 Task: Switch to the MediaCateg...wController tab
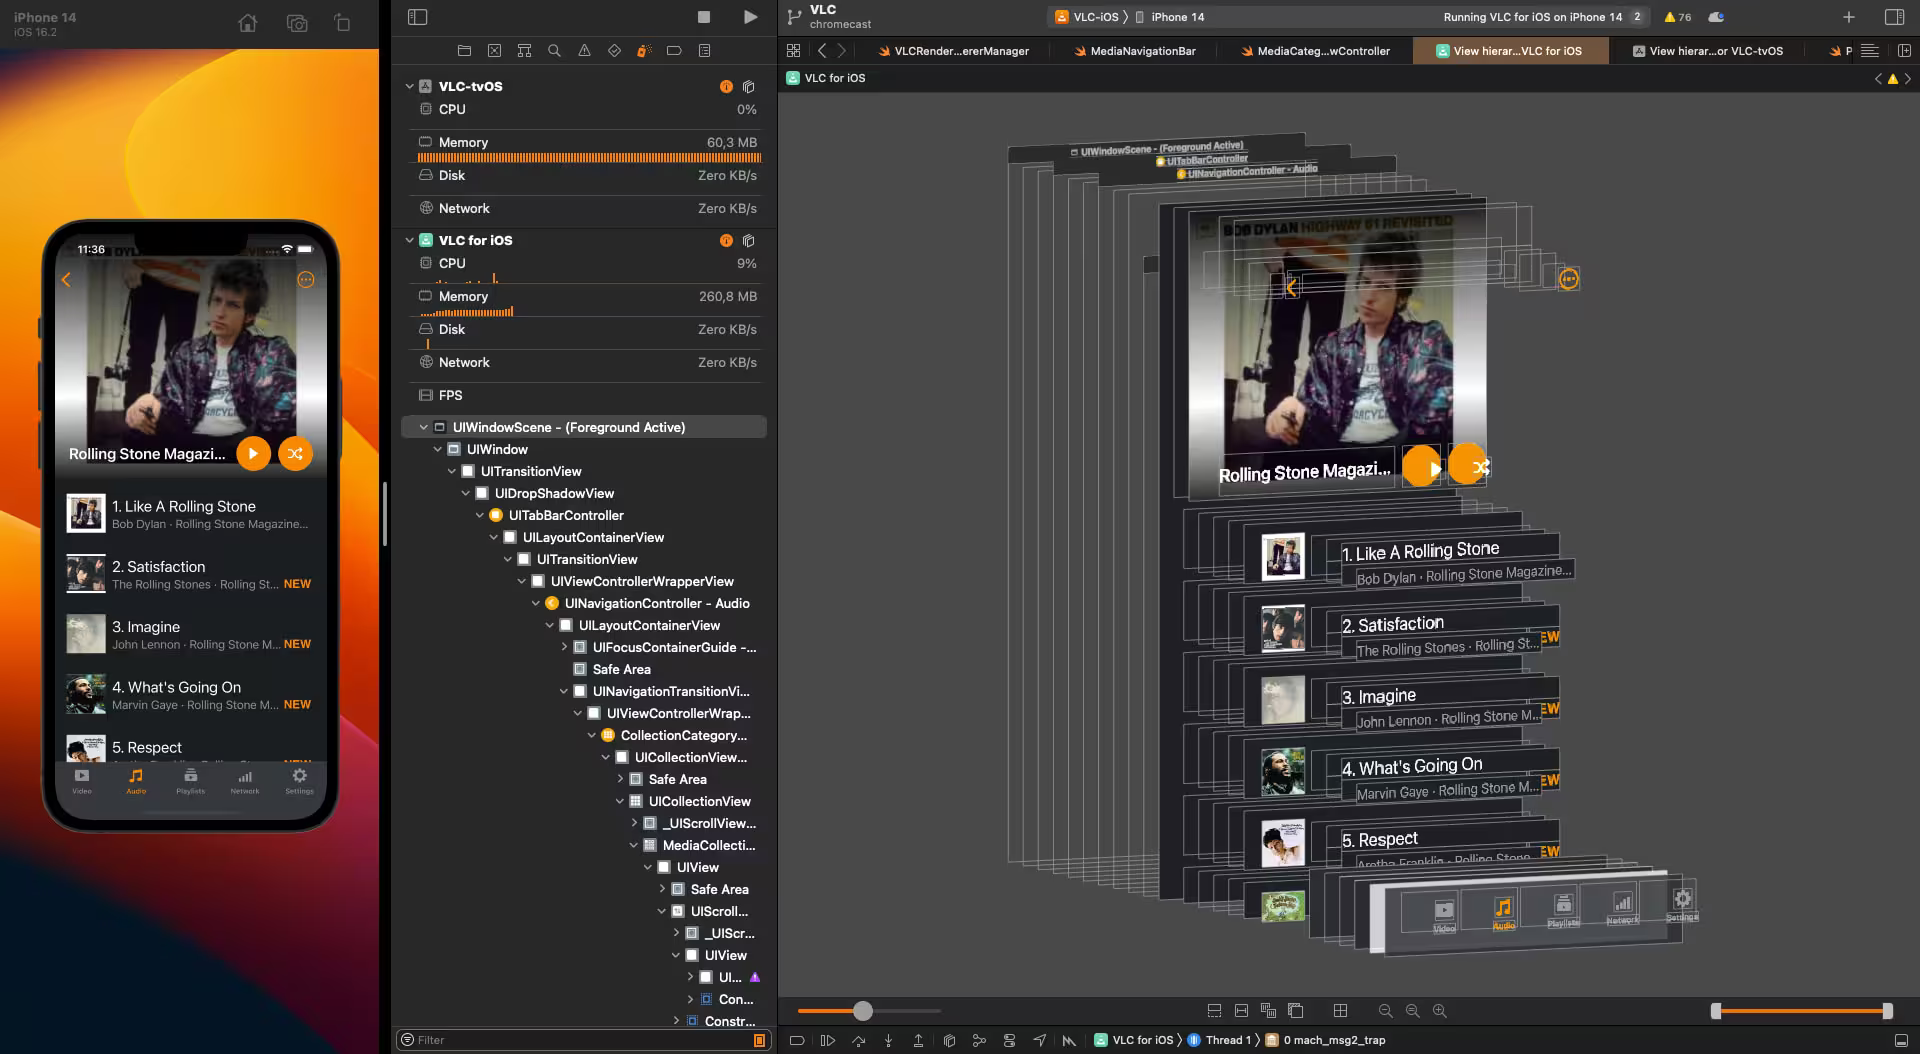1316,51
